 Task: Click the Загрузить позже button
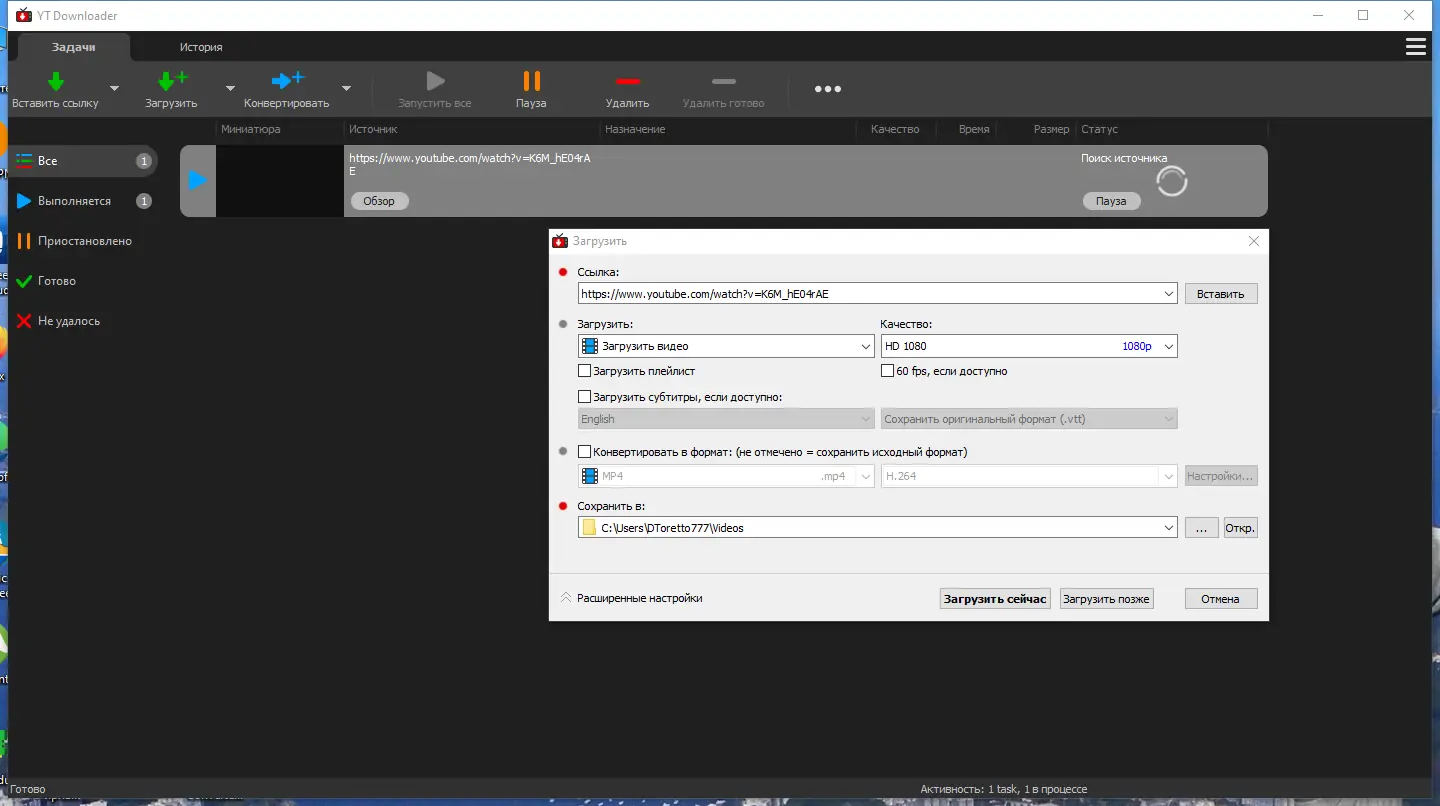click(x=1107, y=599)
